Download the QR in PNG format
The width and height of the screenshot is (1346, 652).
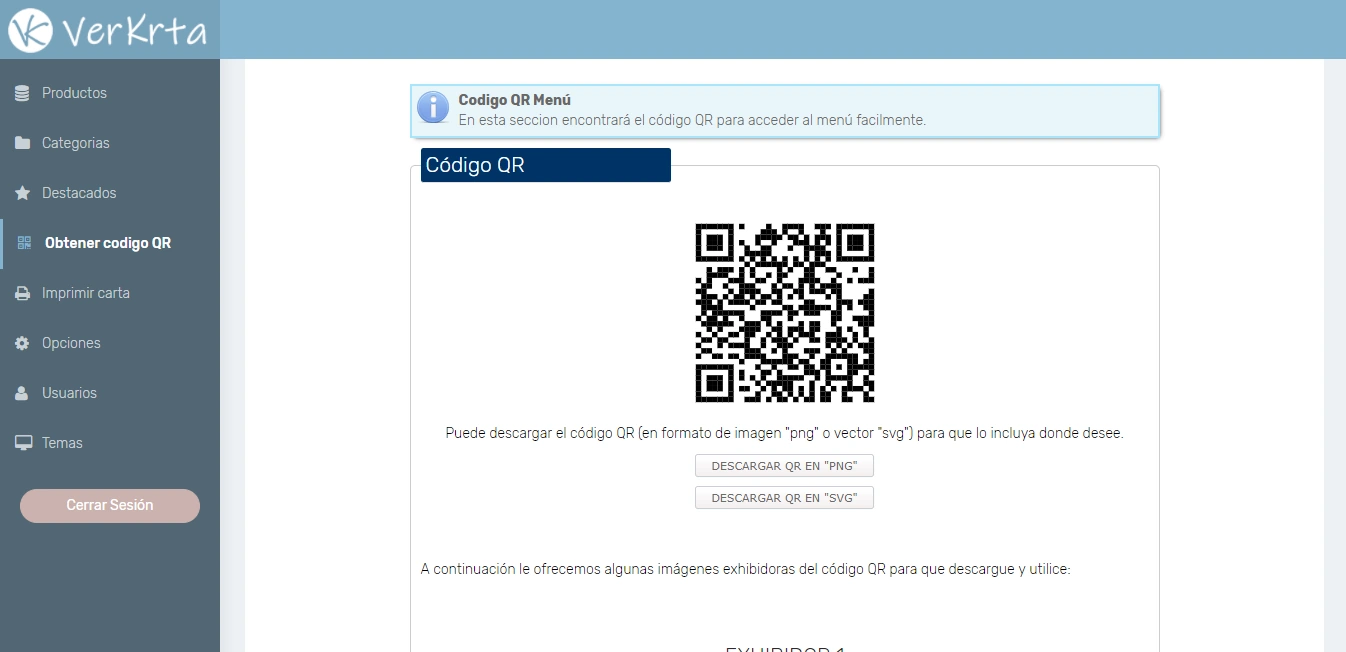click(784, 466)
